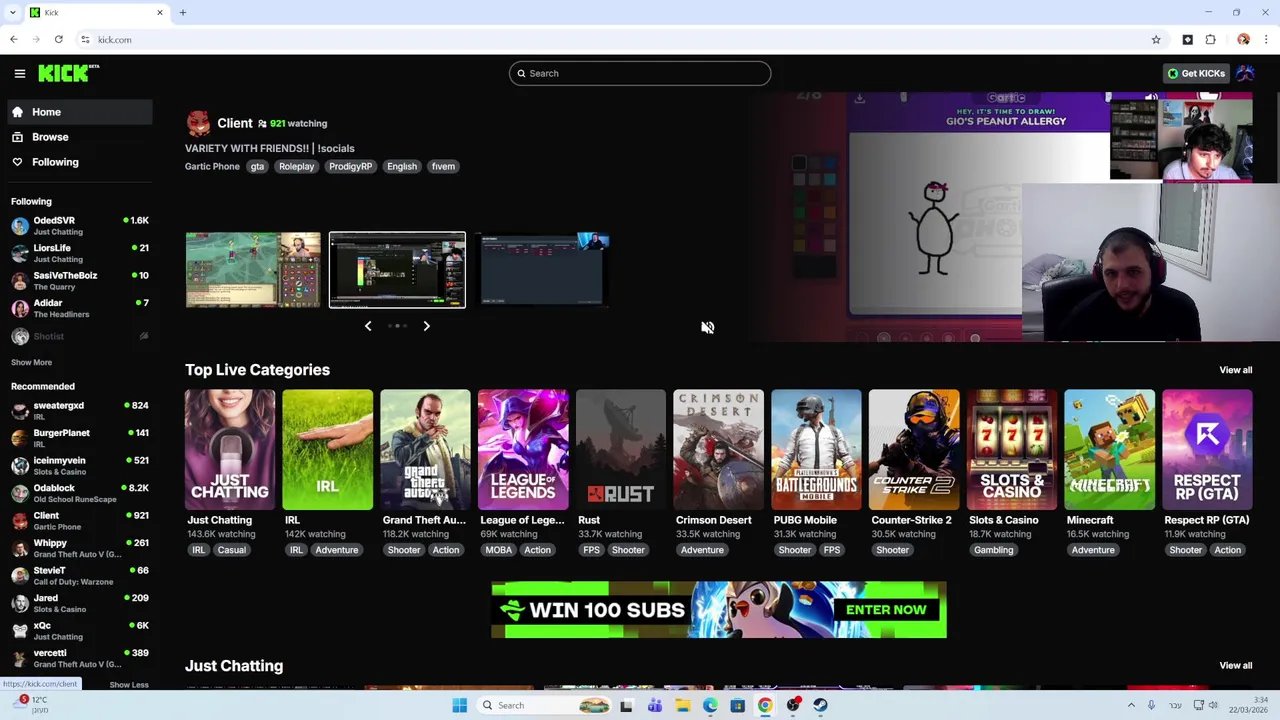Go to previous featured stream
The width and height of the screenshot is (1280, 720).
(368, 326)
